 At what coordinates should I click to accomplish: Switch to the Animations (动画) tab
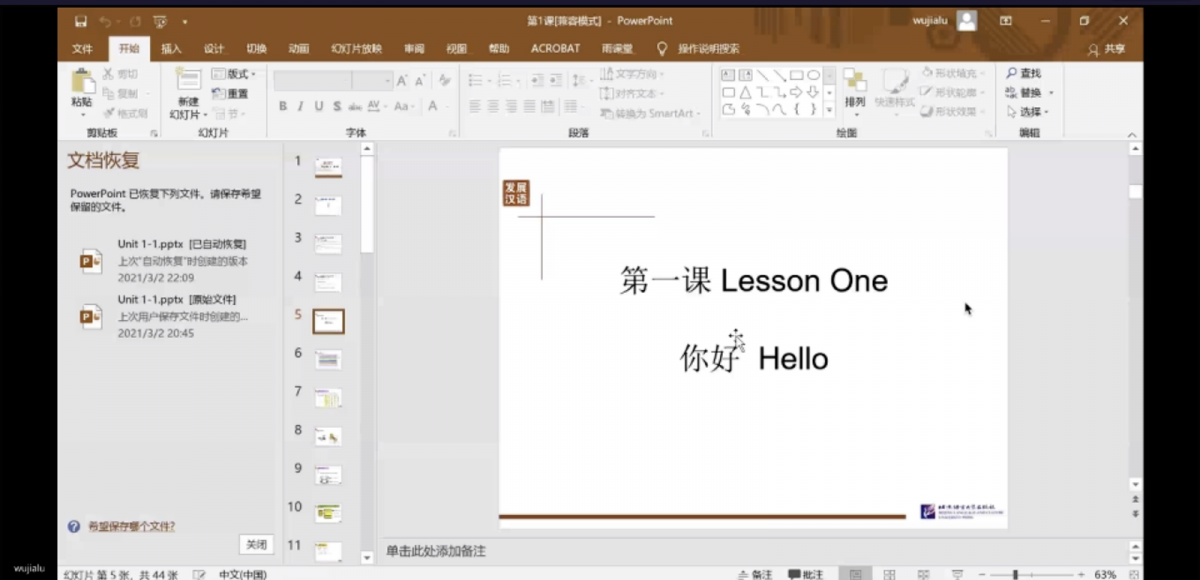(x=299, y=49)
